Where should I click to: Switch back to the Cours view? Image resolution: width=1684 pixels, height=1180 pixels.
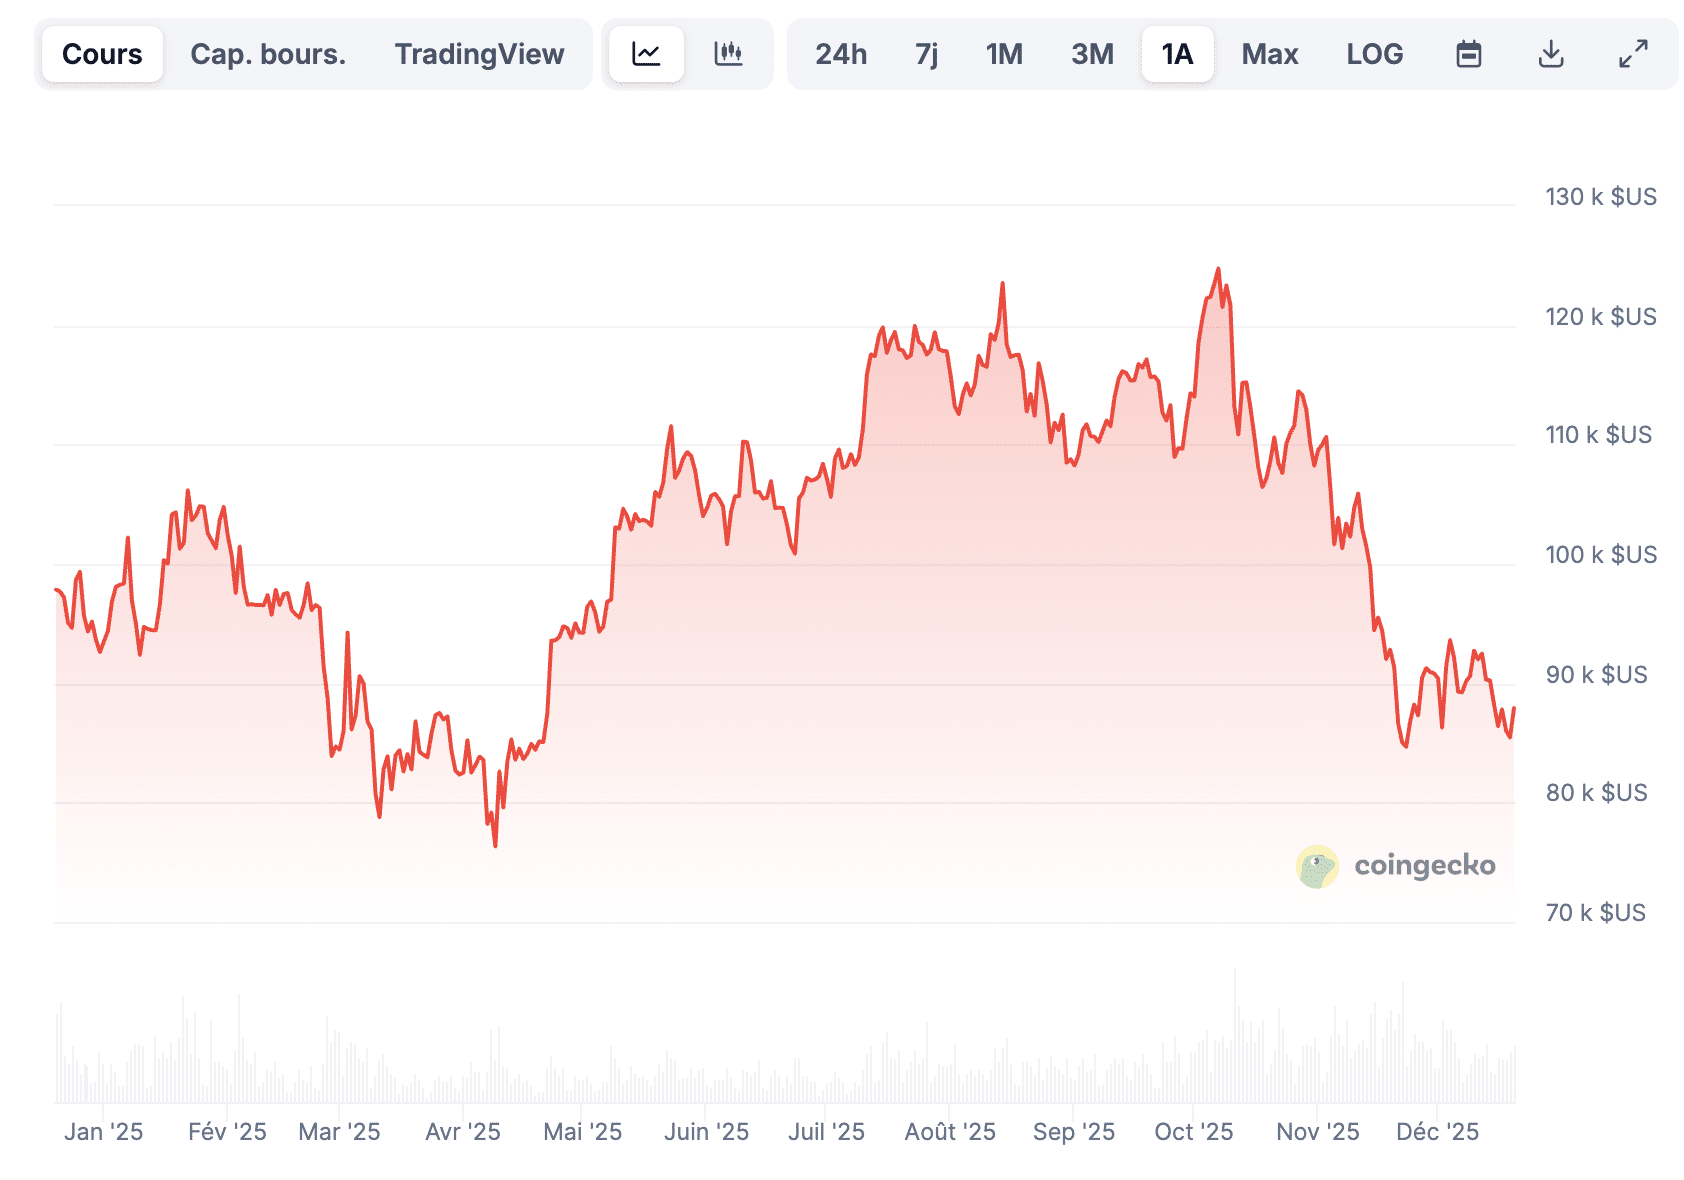(x=101, y=54)
